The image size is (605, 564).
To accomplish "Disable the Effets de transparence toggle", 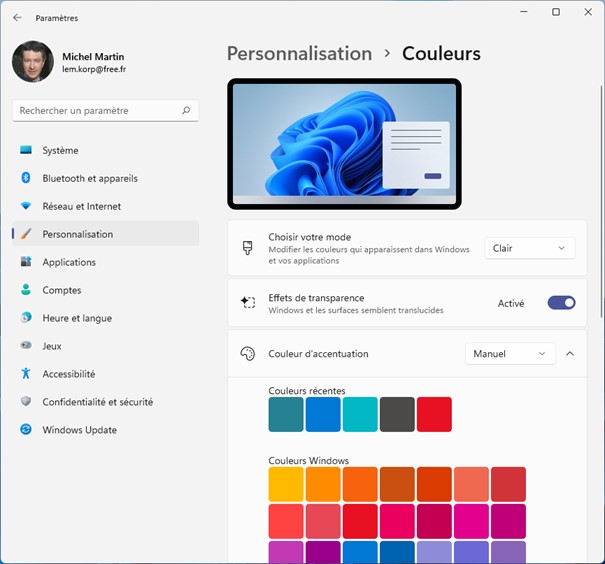I will [561, 303].
